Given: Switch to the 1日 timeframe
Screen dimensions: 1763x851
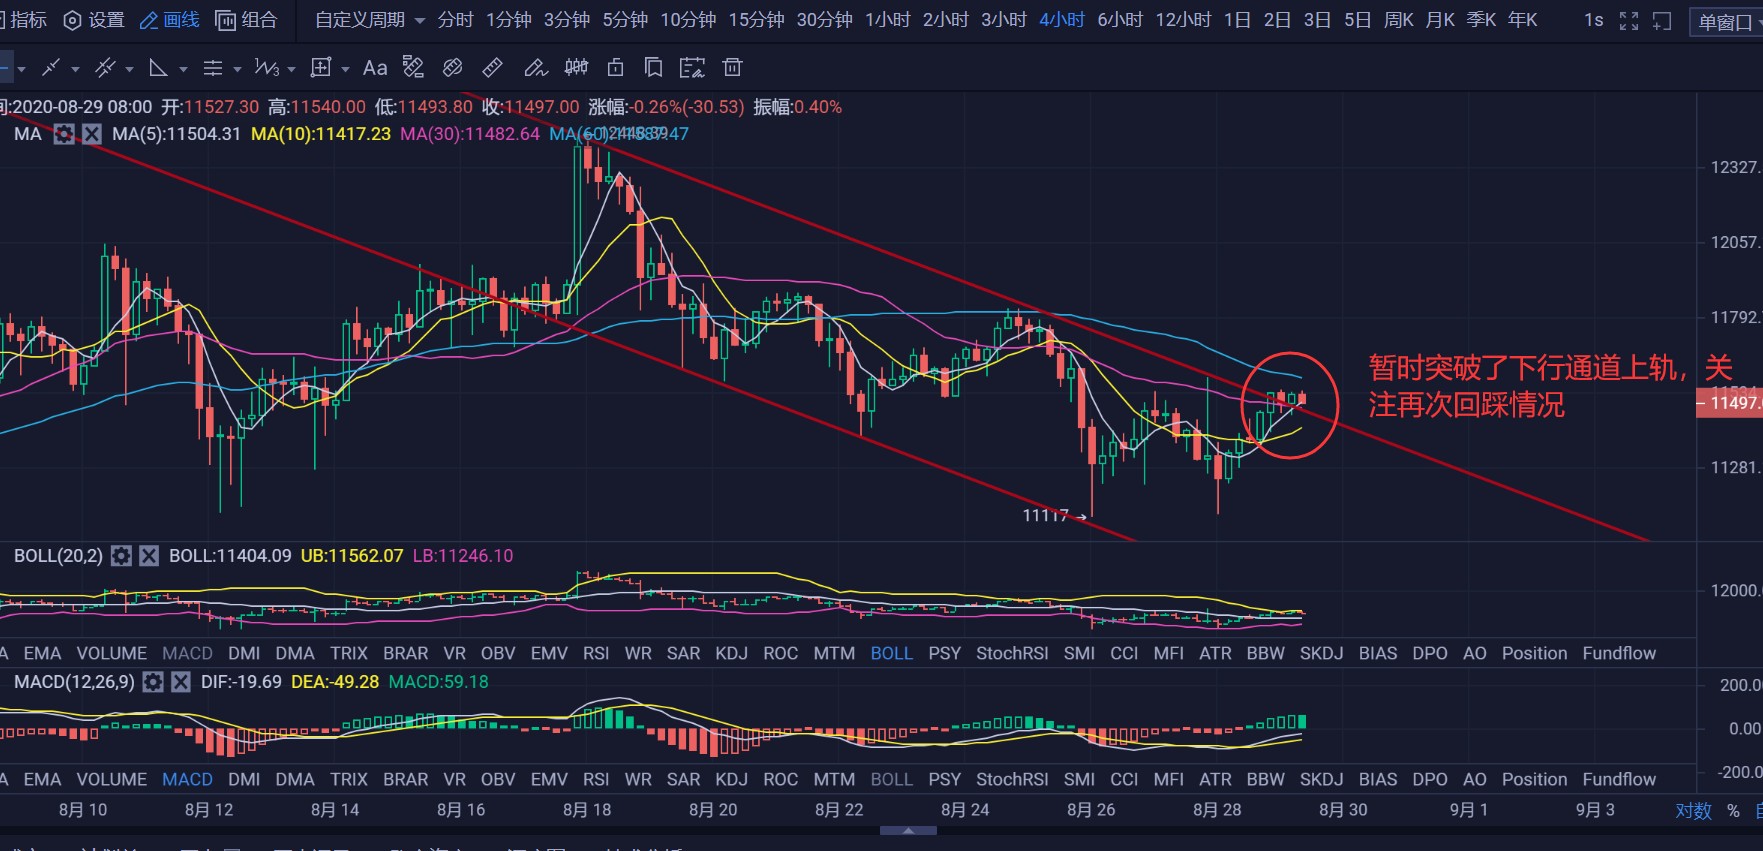Looking at the screenshot, I should tap(1238, 20).
